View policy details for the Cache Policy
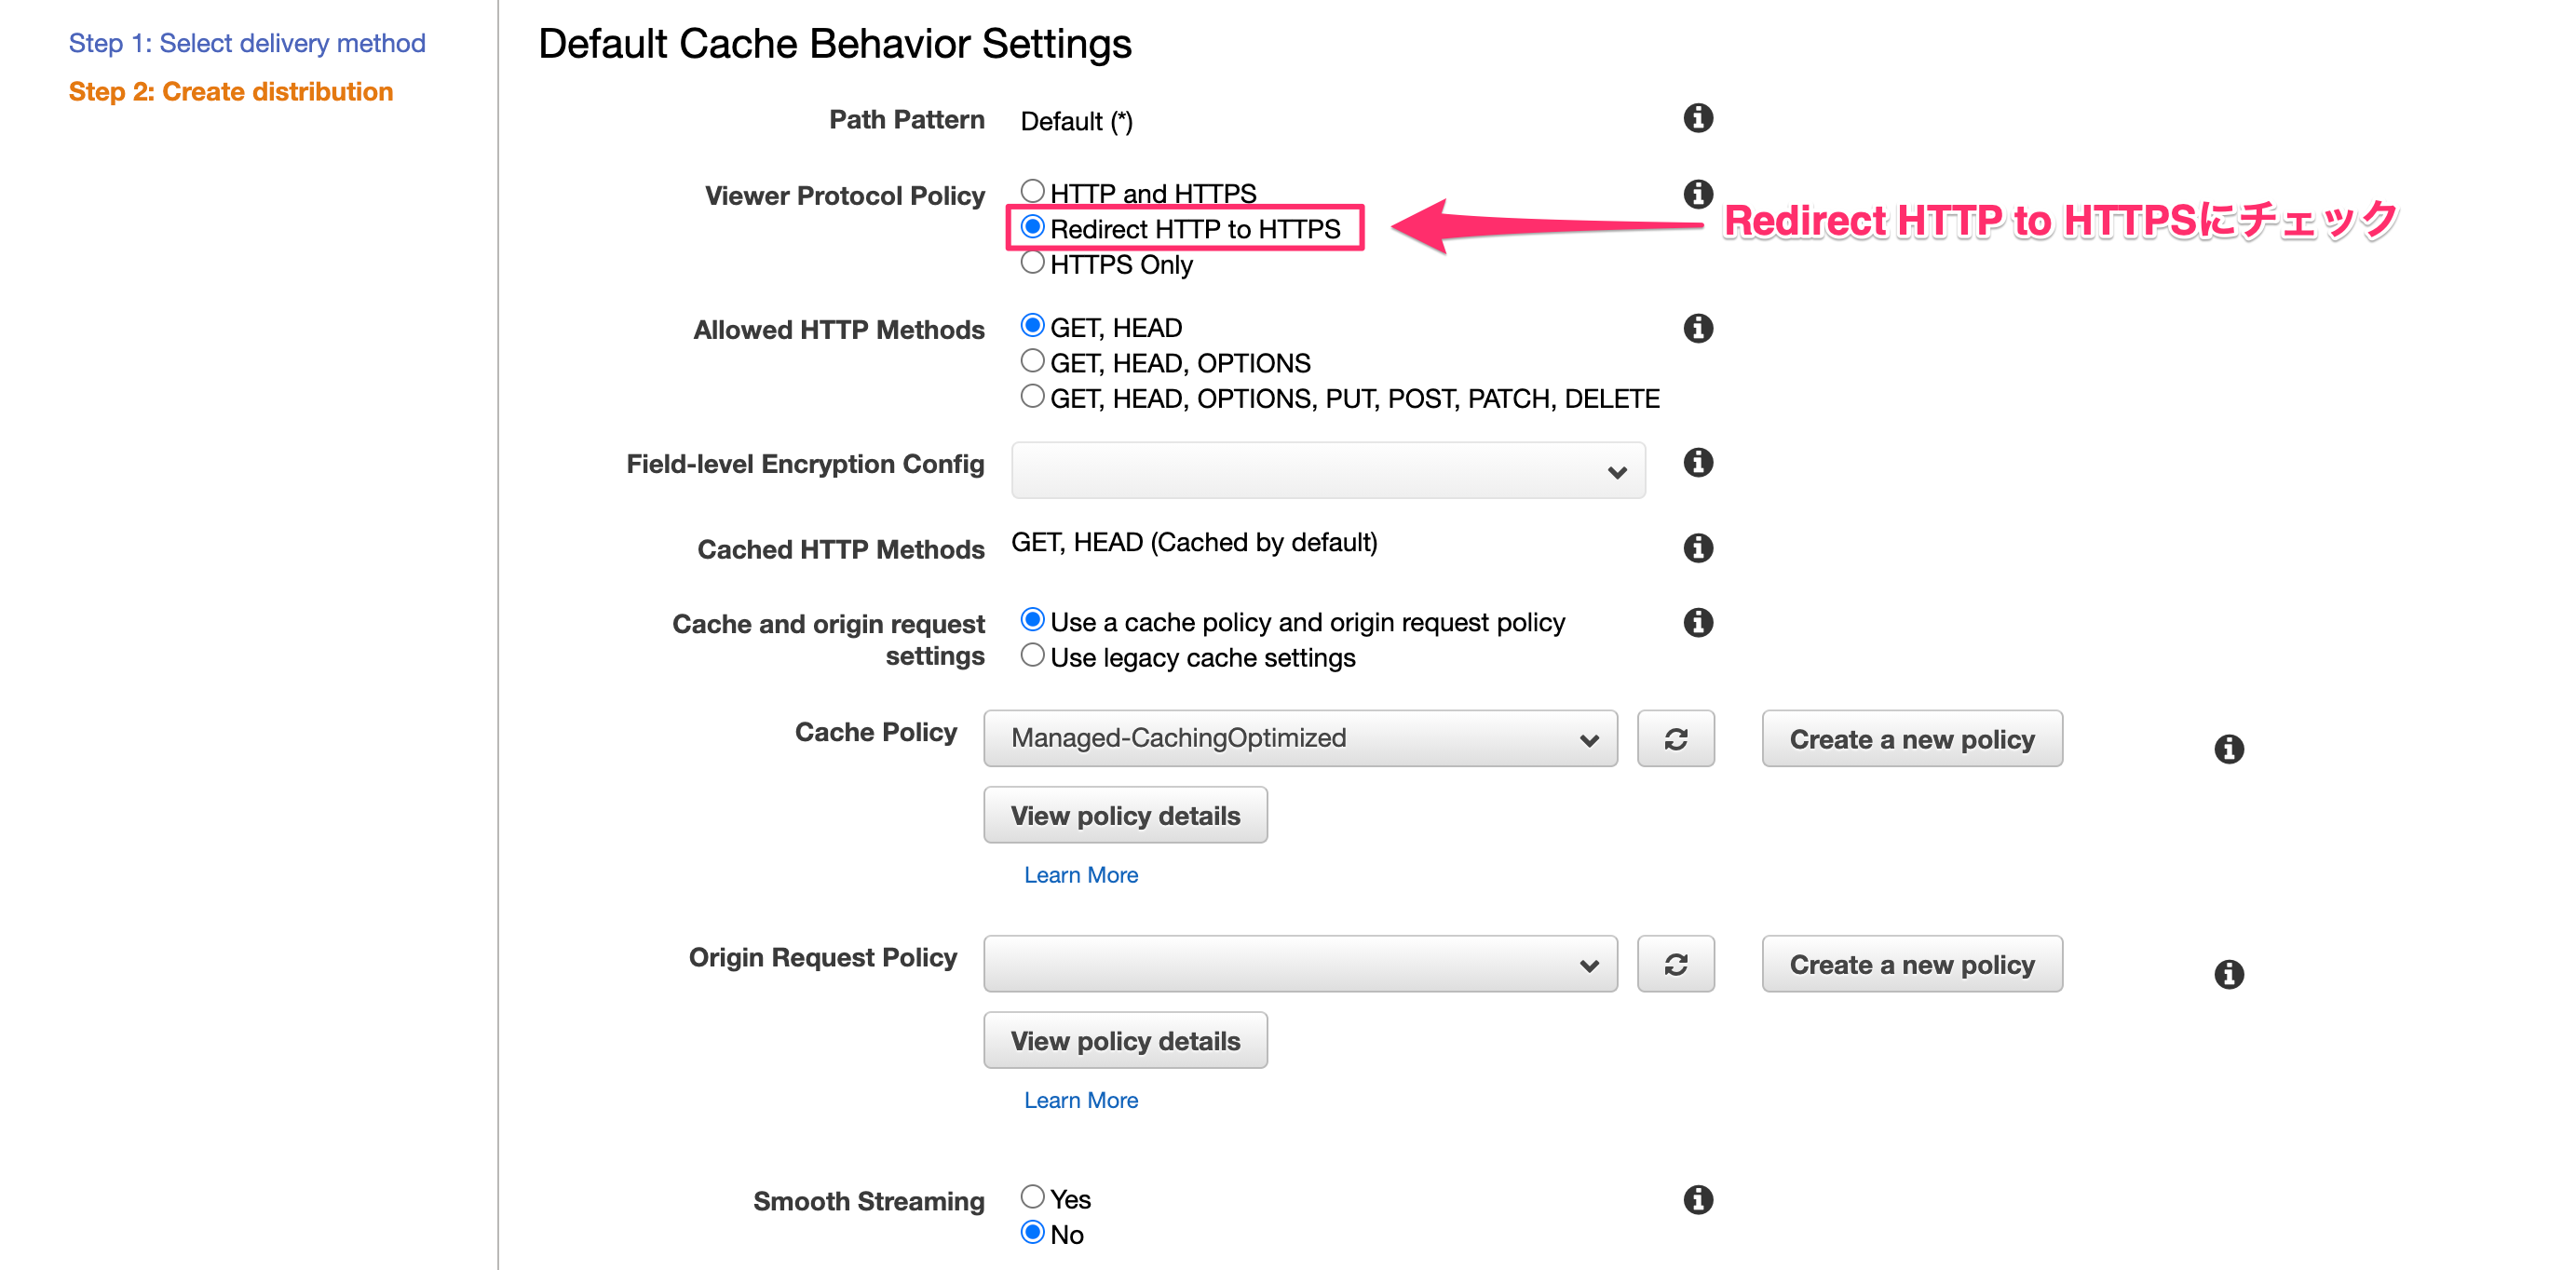Image resolution: width=2576 pixels, height=1270 pixels. pos(1124,815)
